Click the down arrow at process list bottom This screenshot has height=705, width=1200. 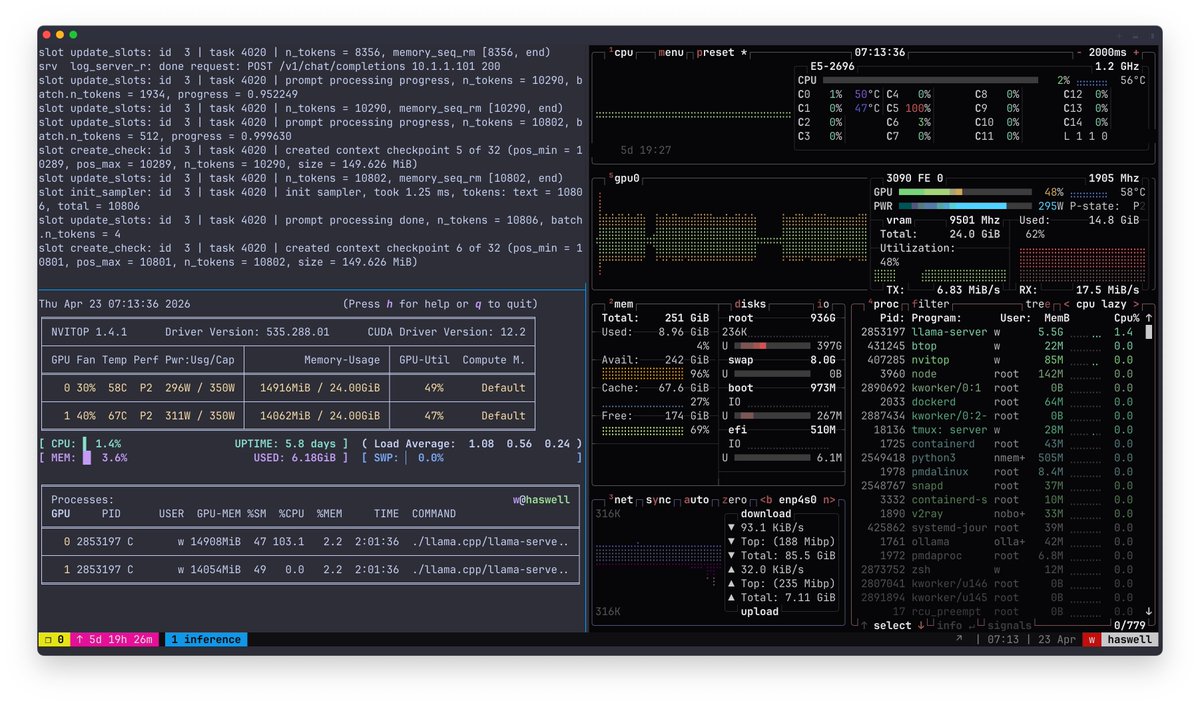click(x=1148, y=611)
